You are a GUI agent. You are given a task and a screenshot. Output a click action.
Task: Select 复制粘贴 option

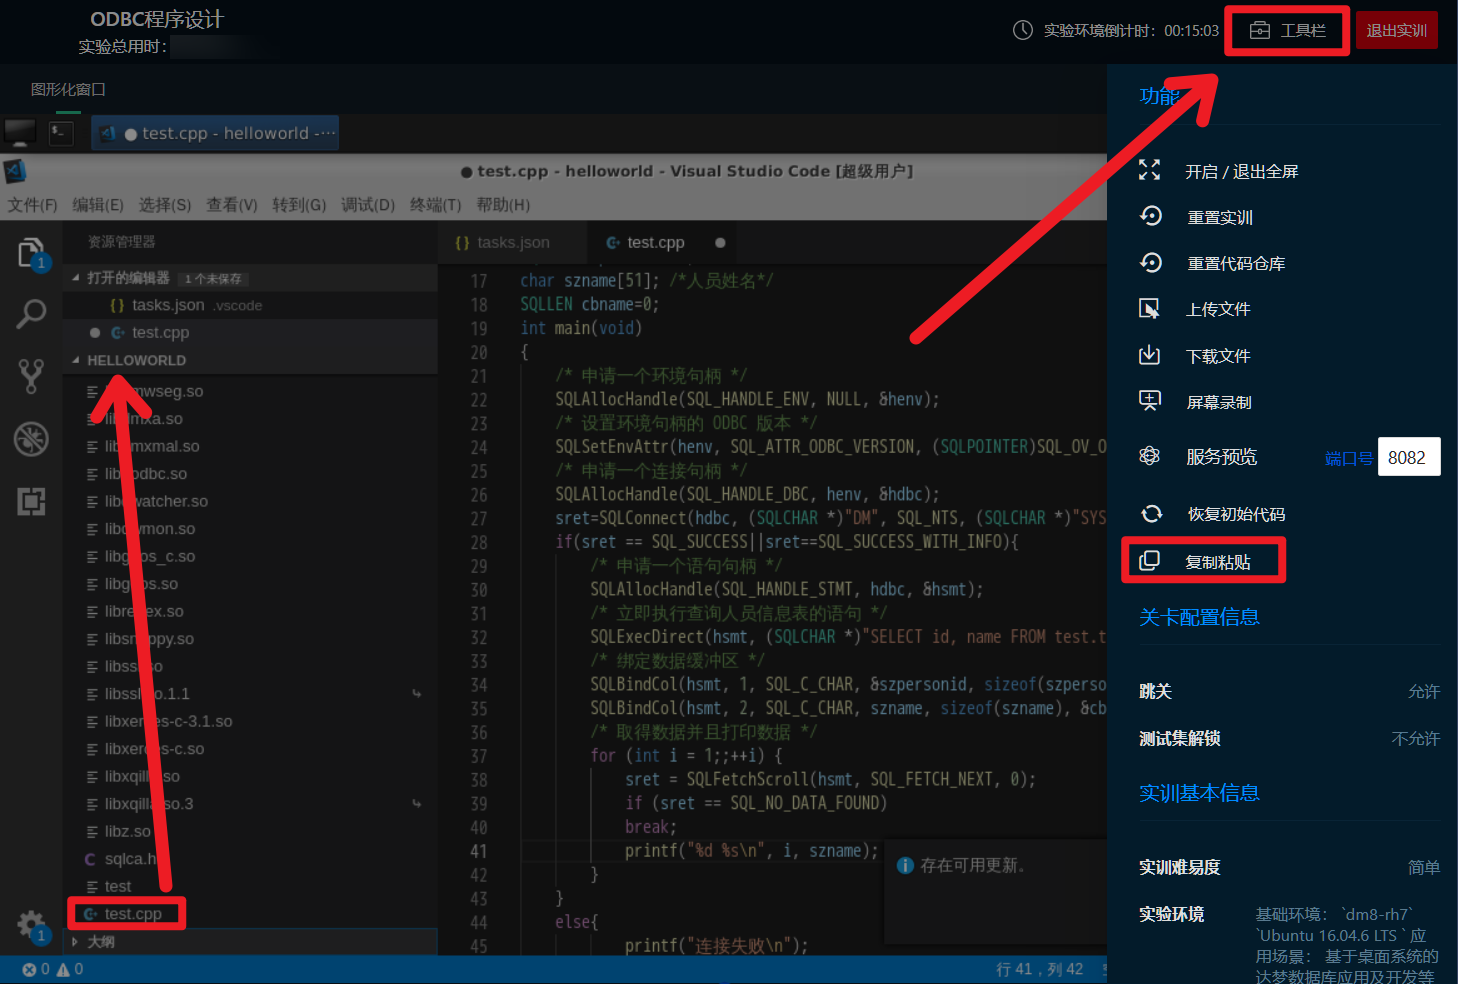1218,563
